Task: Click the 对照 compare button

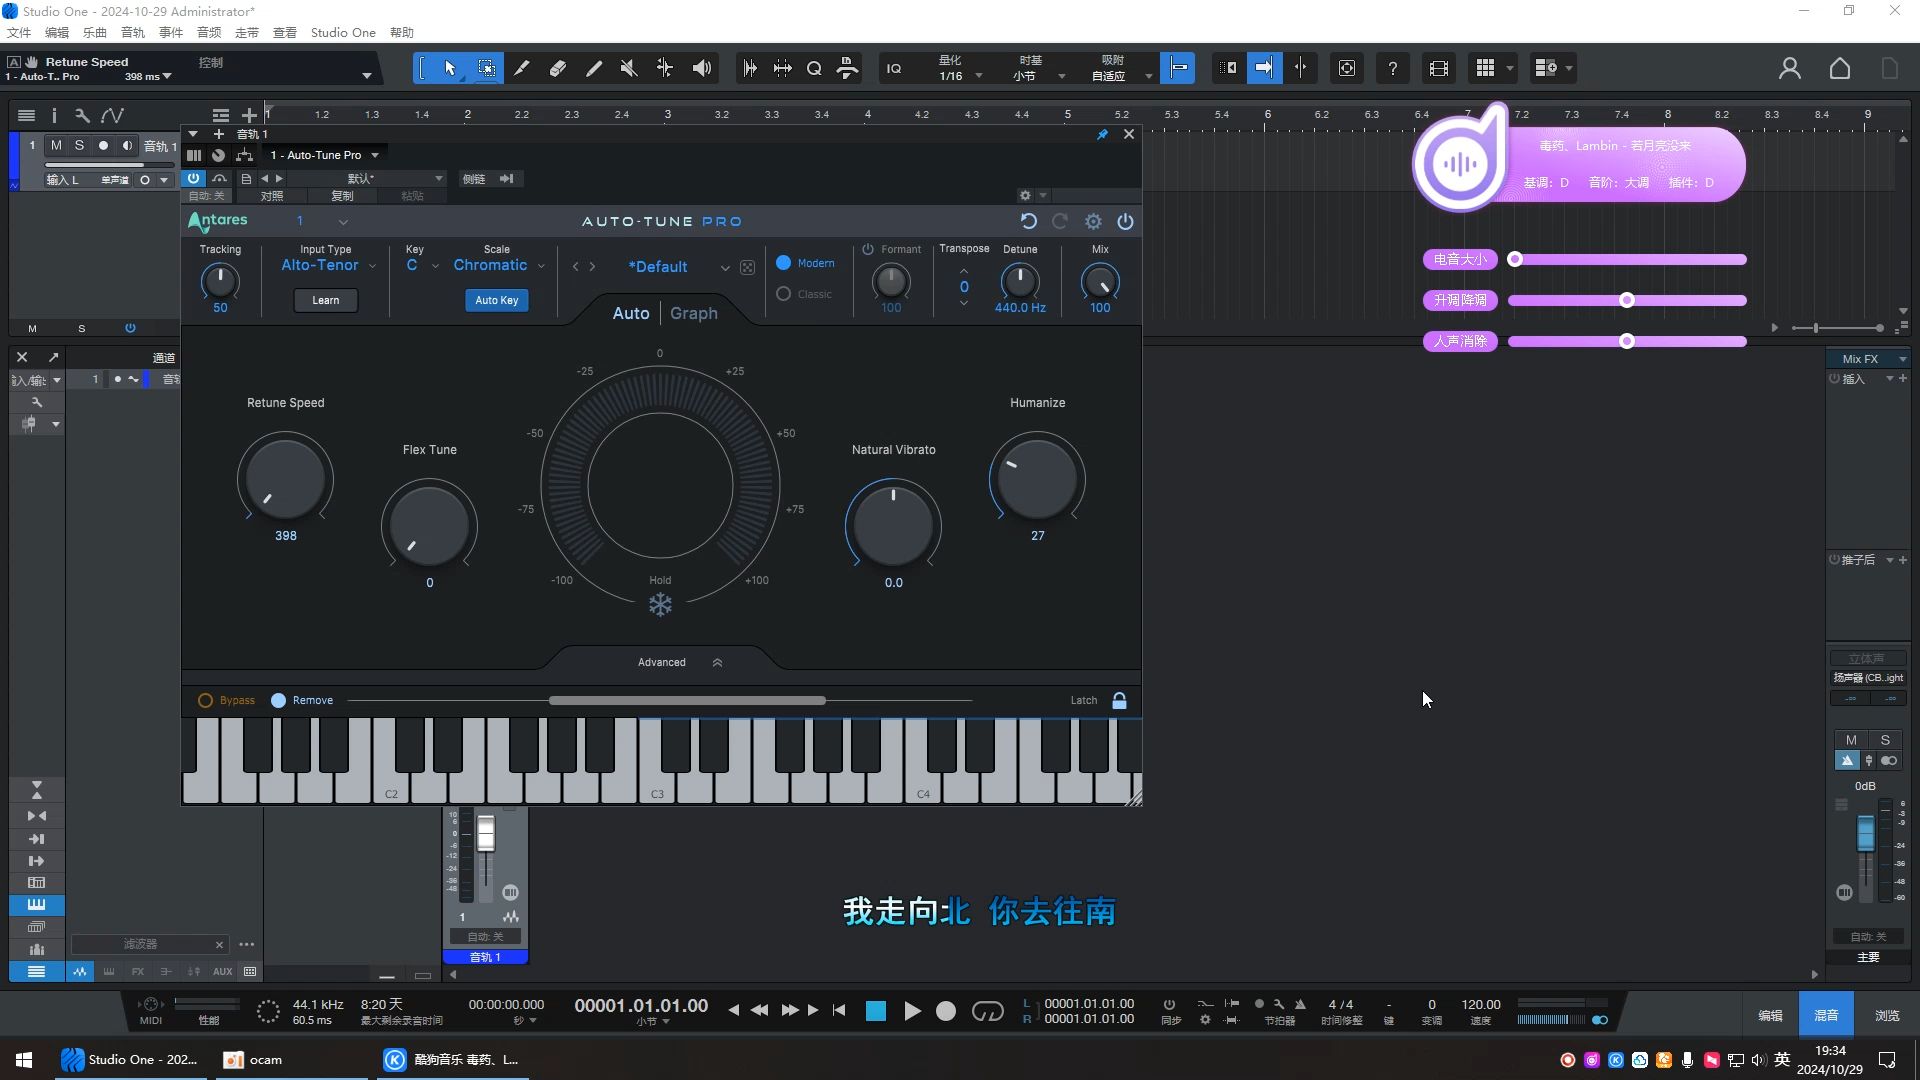Action: (x=272, y=196)
